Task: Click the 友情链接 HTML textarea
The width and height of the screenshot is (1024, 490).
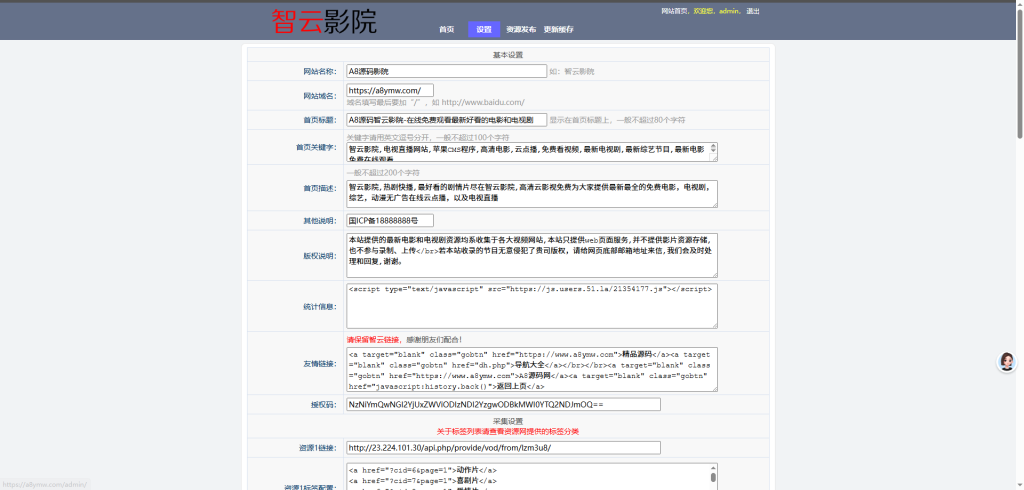Action: tap(532, 369)
